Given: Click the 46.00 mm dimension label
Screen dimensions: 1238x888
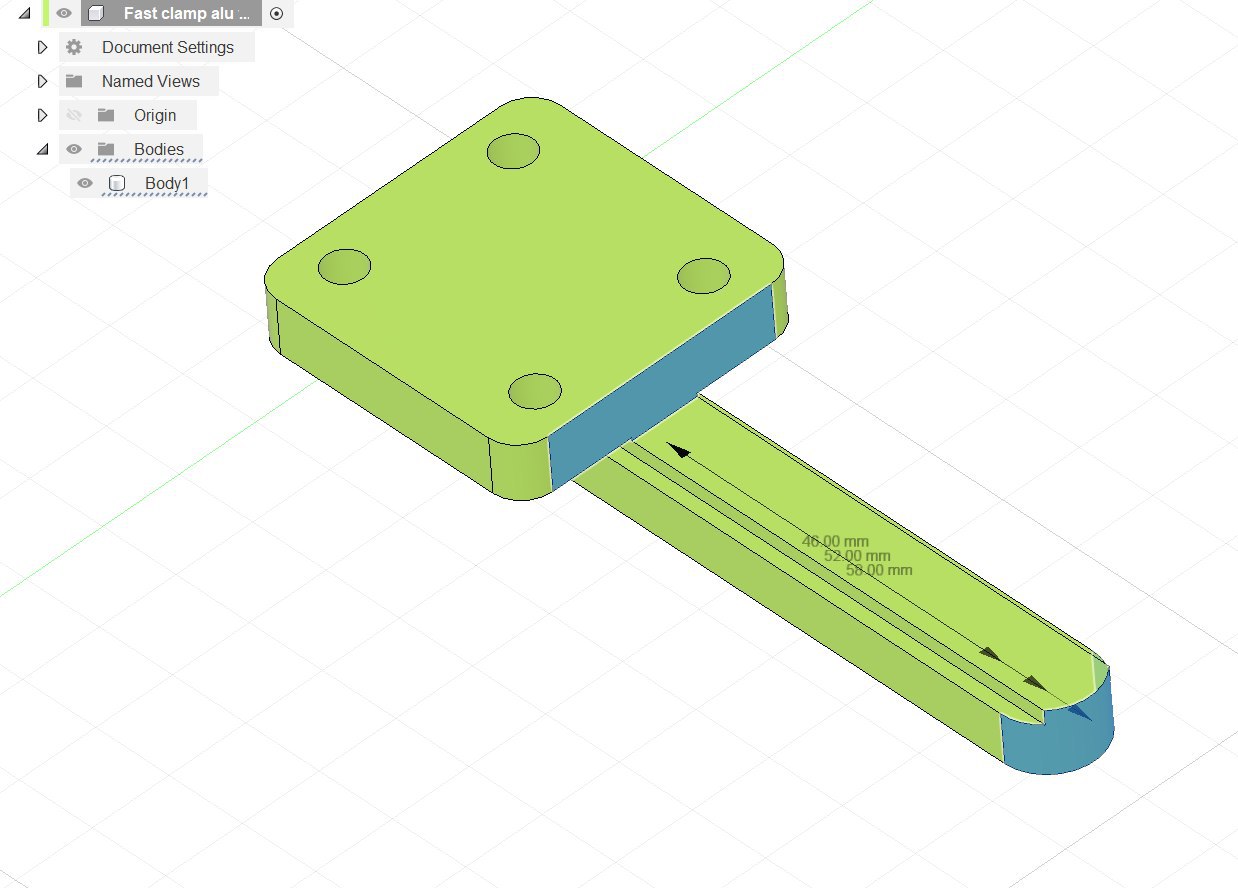Looking at the screenshot, I should pyautogui.click(x=835, y=541).
